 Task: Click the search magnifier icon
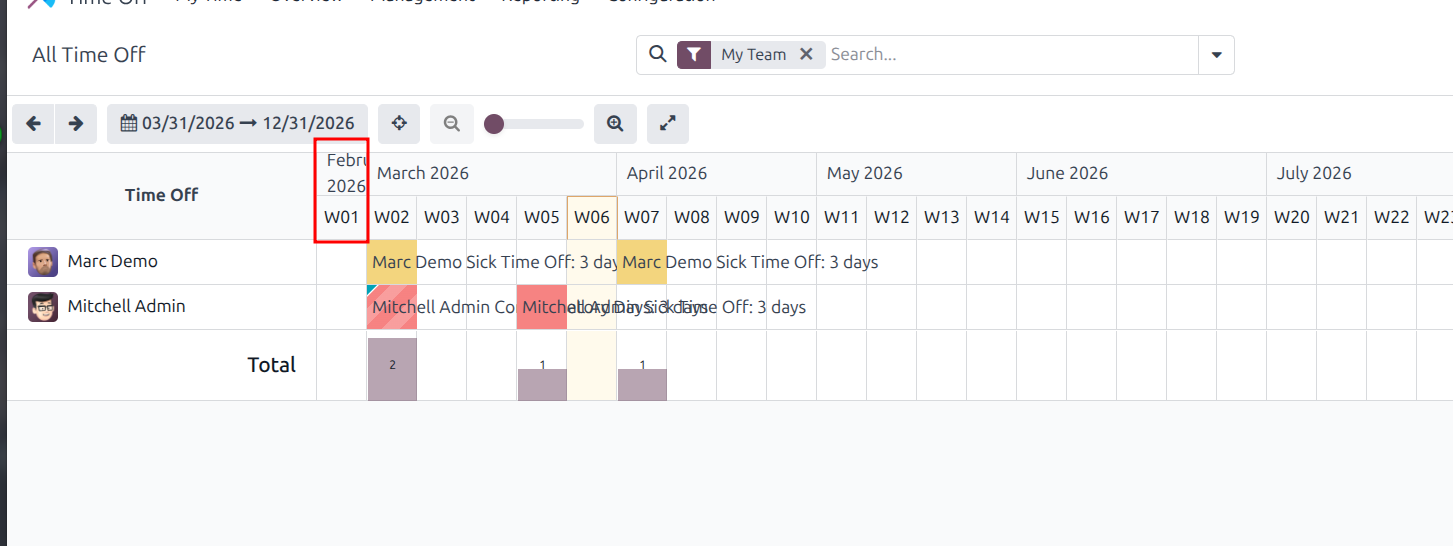pyautogui.click(x=657, y=54)
